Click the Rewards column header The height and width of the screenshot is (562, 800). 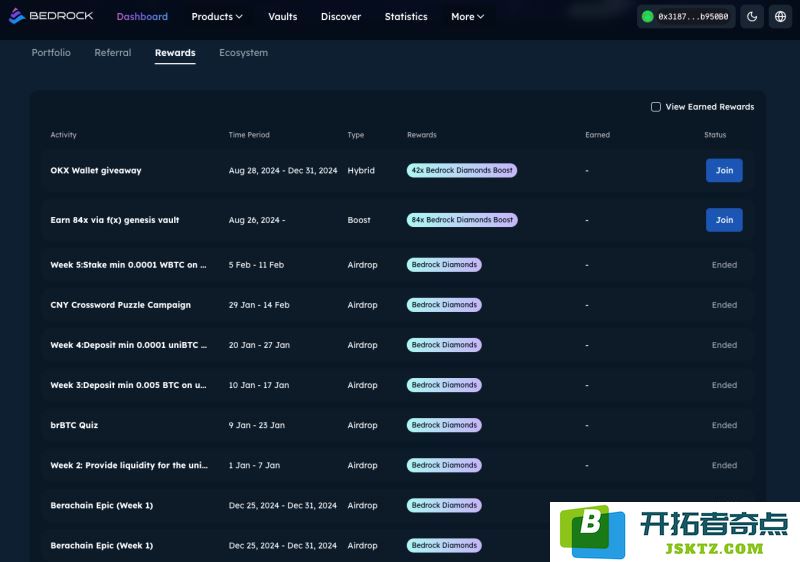(x=422, y=135)
